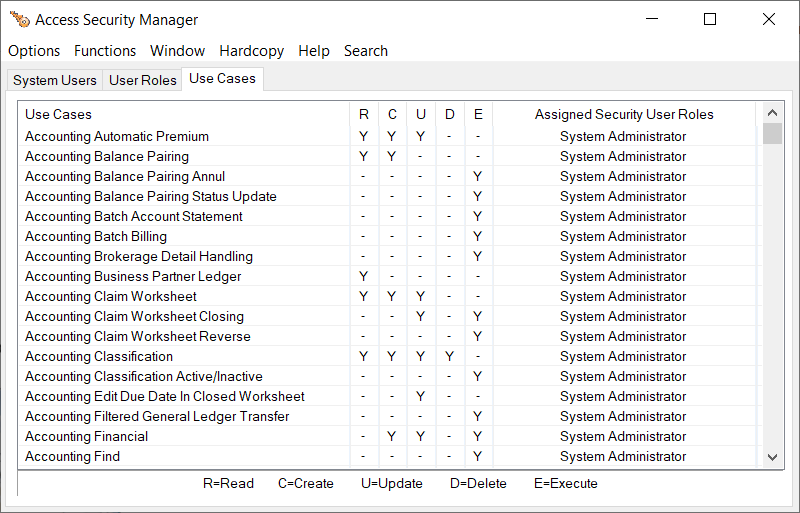
Task: Select Accounting Claim Worksheet Reverse
Action: (x=390, y=336)
